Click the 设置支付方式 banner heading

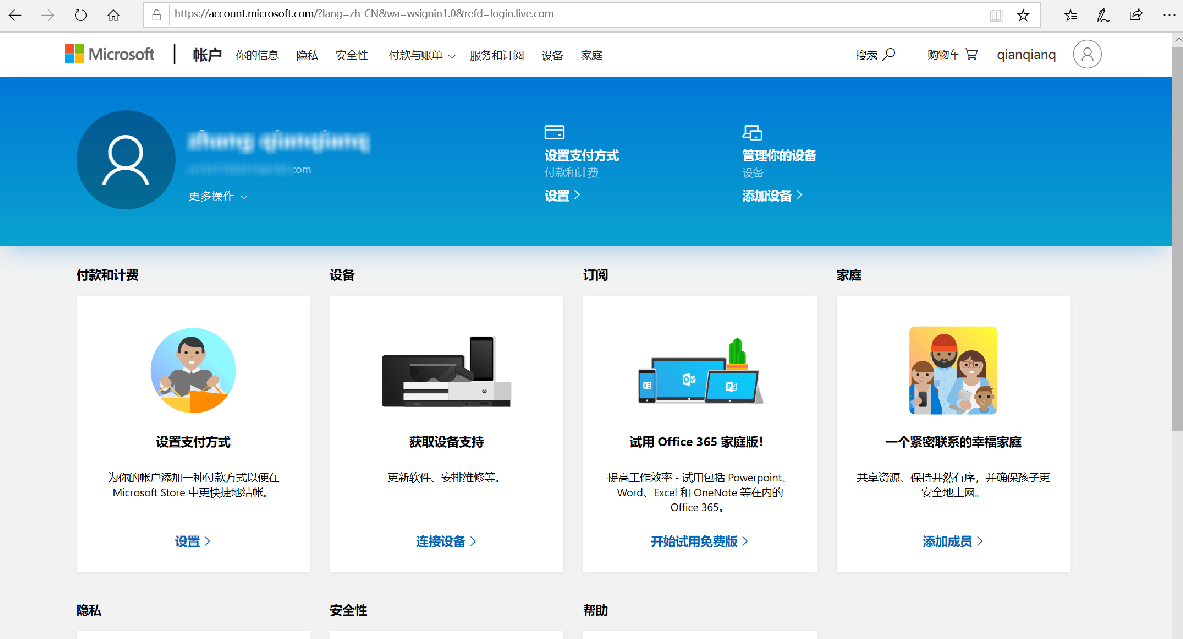(582, 155)
